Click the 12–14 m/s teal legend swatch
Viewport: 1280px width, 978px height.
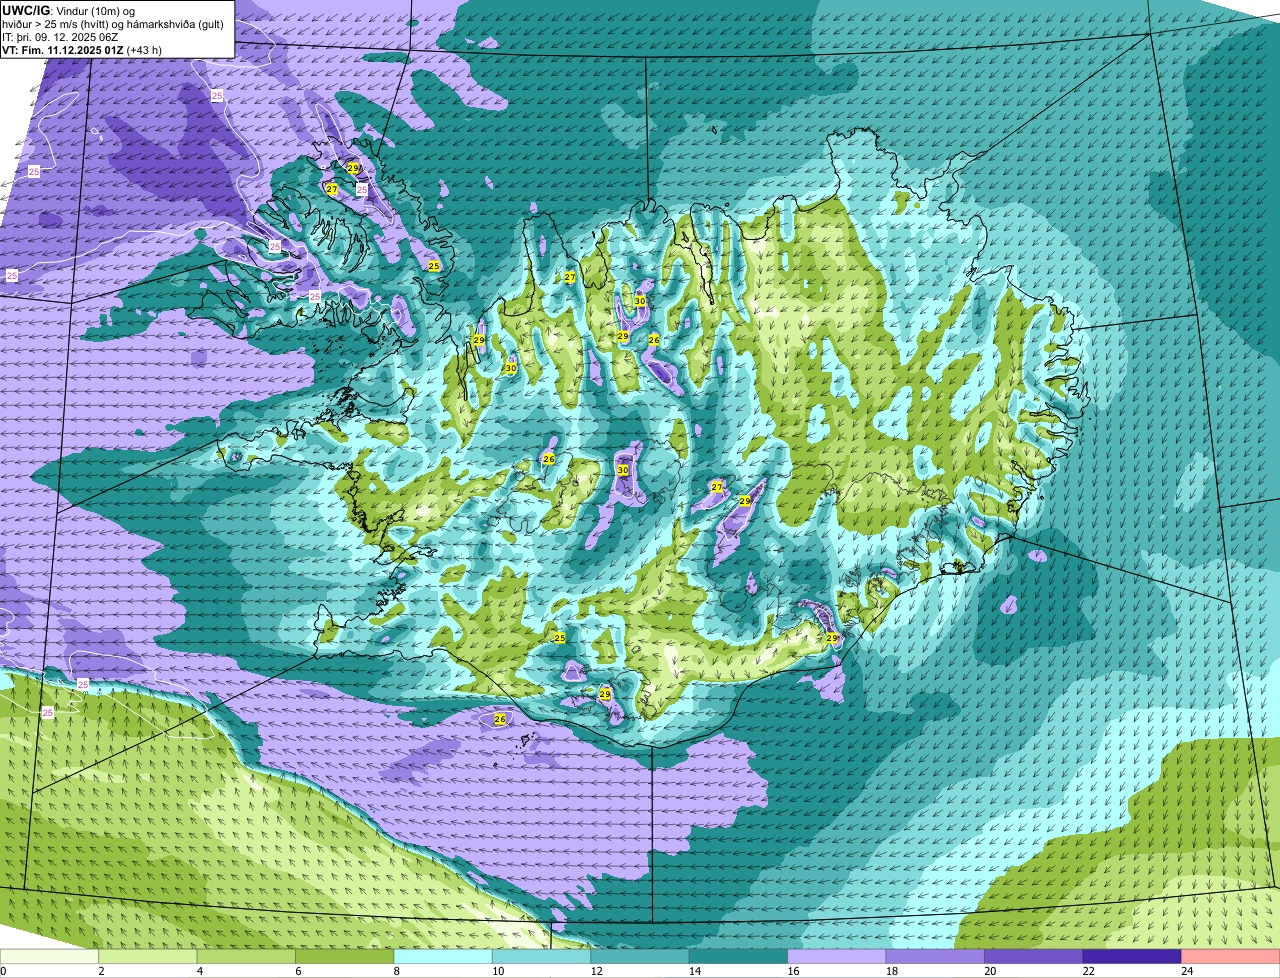pyautogui.click(x=640, y=956)
